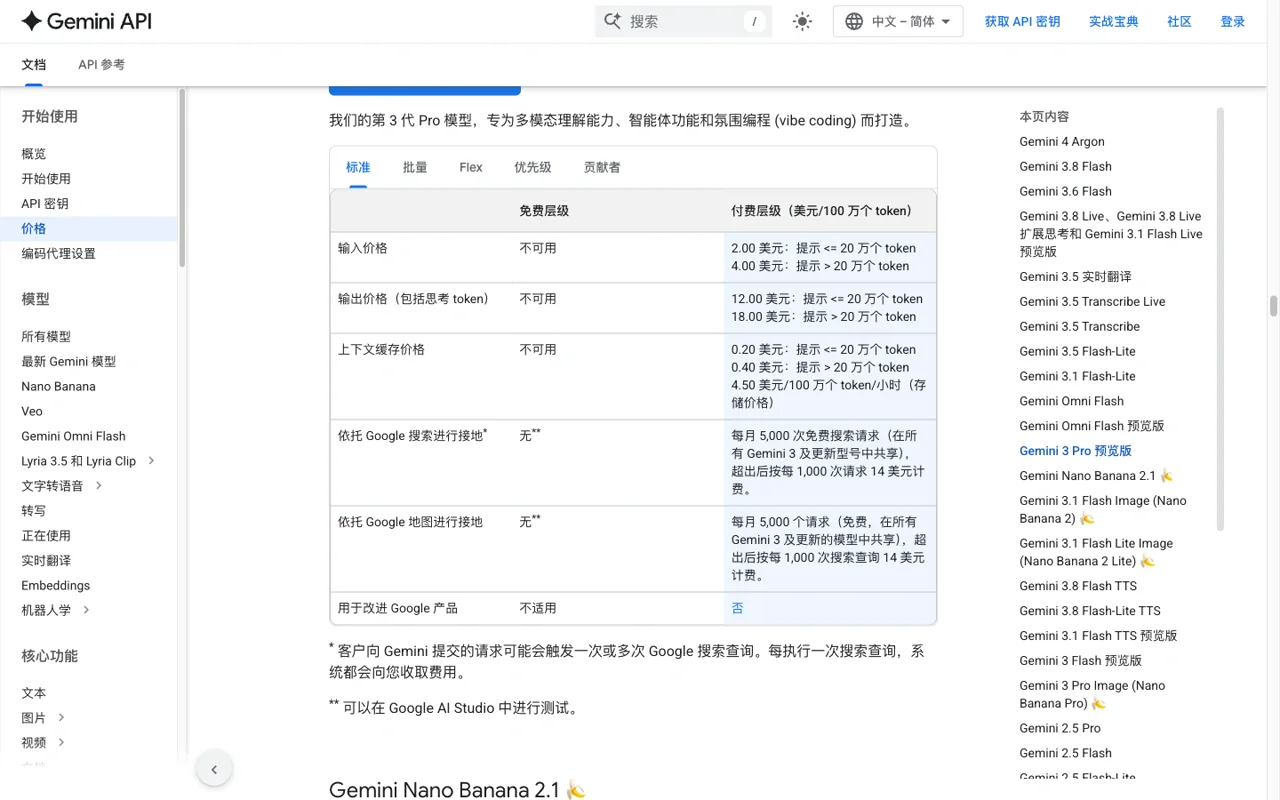Viewport: 1280px width, 800px height.
Task: Select the 标准 pricing tab
Action: click(358, 167)
